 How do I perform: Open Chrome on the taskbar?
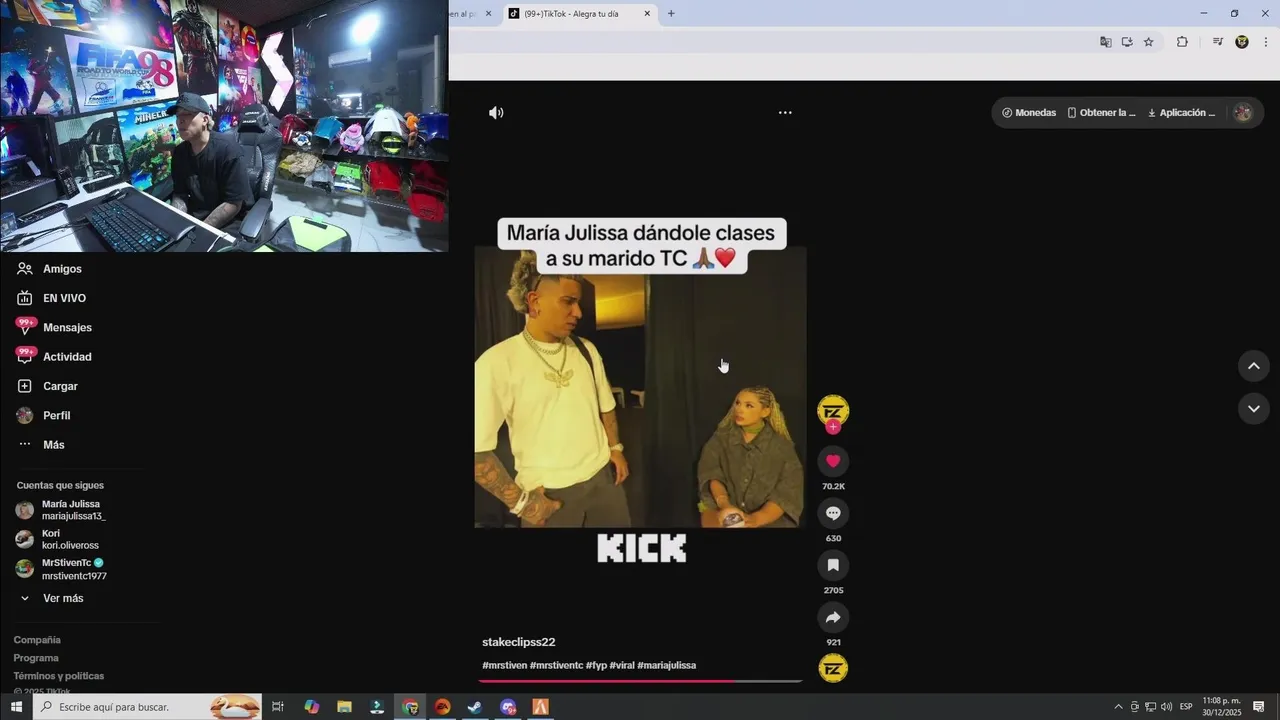[410, 707]
